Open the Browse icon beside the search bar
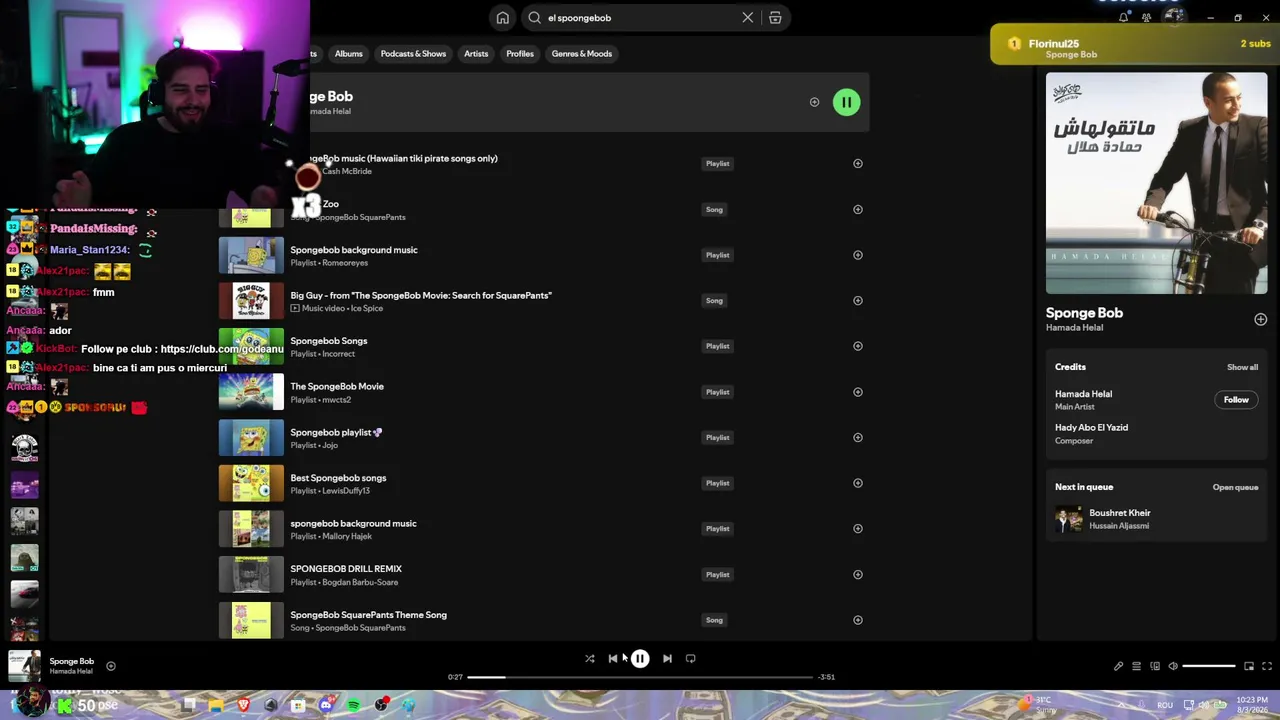This screenshot has height=720, width=1280. (775, 18)
